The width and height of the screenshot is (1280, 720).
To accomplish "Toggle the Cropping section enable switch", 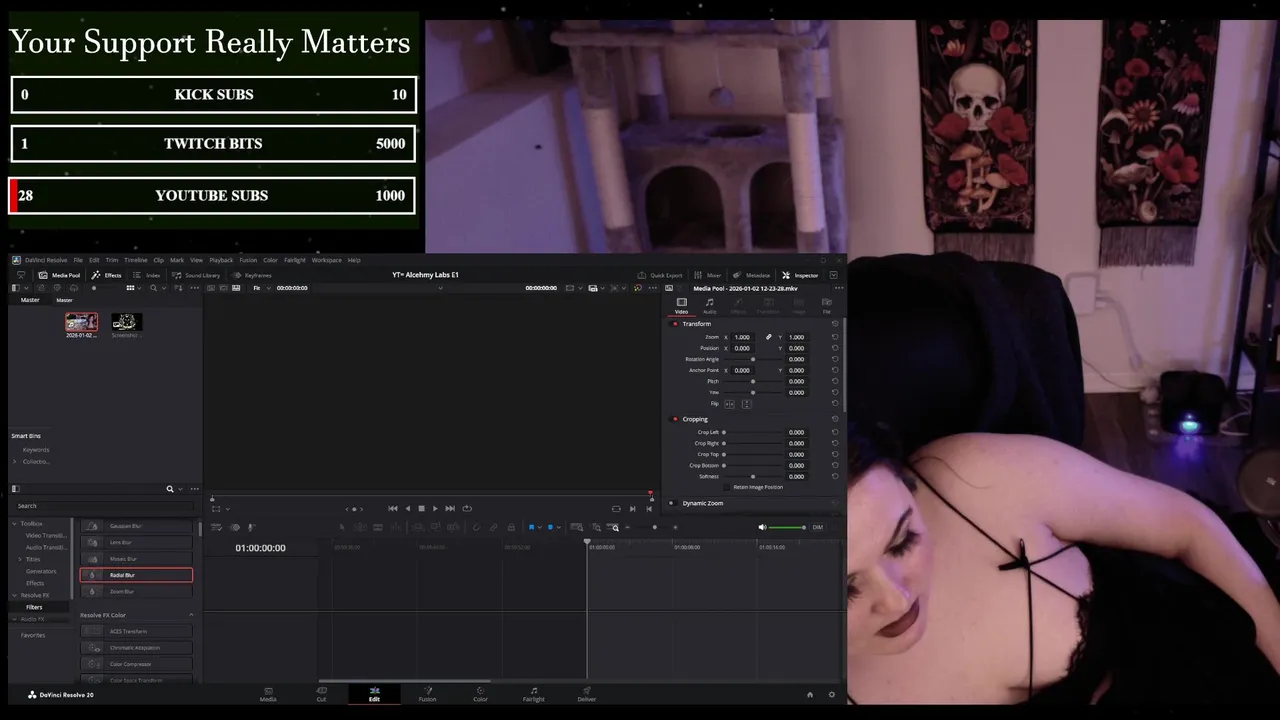I will 675,419.
